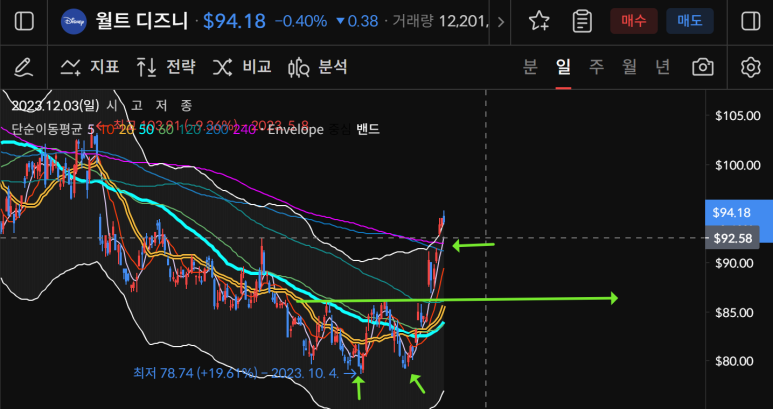Click the cyan 50 moving average number
The width and height of the screenshot is (773, 409).
[146, 130]
